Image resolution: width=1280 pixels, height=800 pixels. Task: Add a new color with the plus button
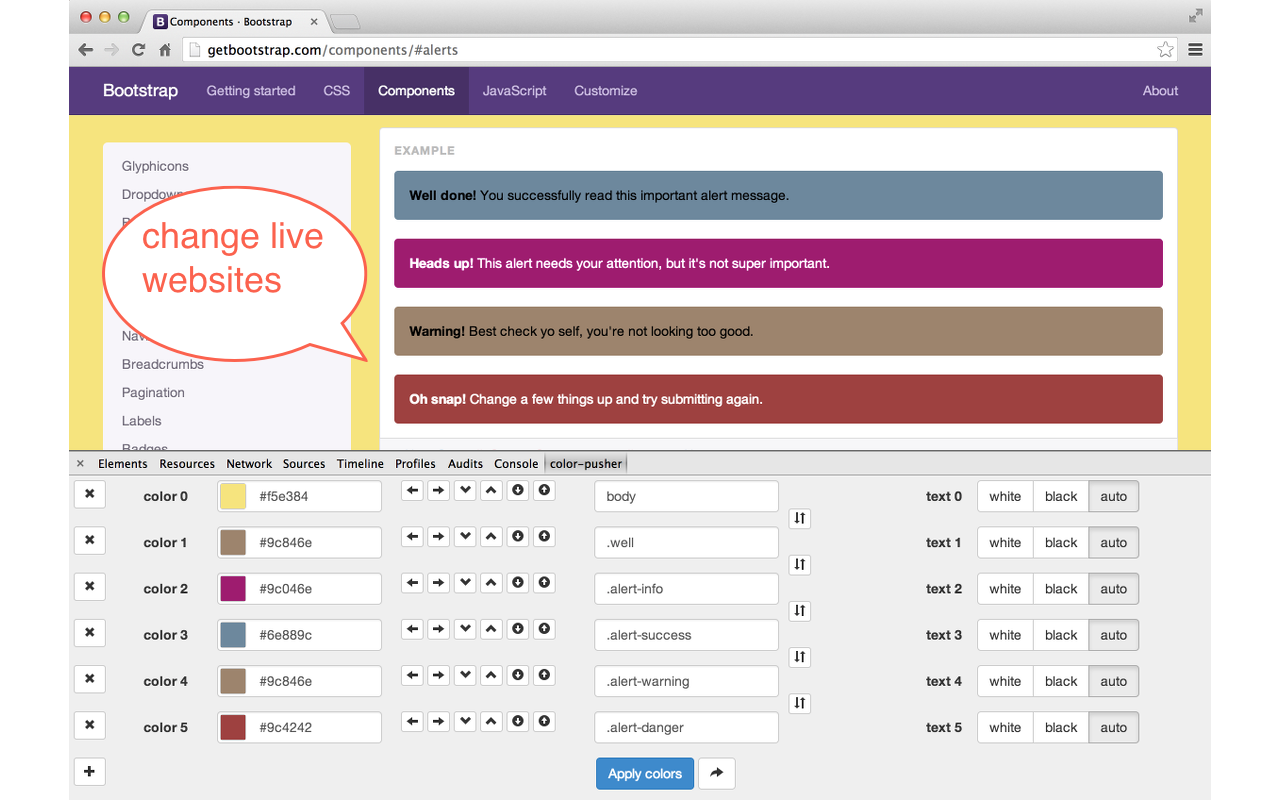tap(89, 771)
